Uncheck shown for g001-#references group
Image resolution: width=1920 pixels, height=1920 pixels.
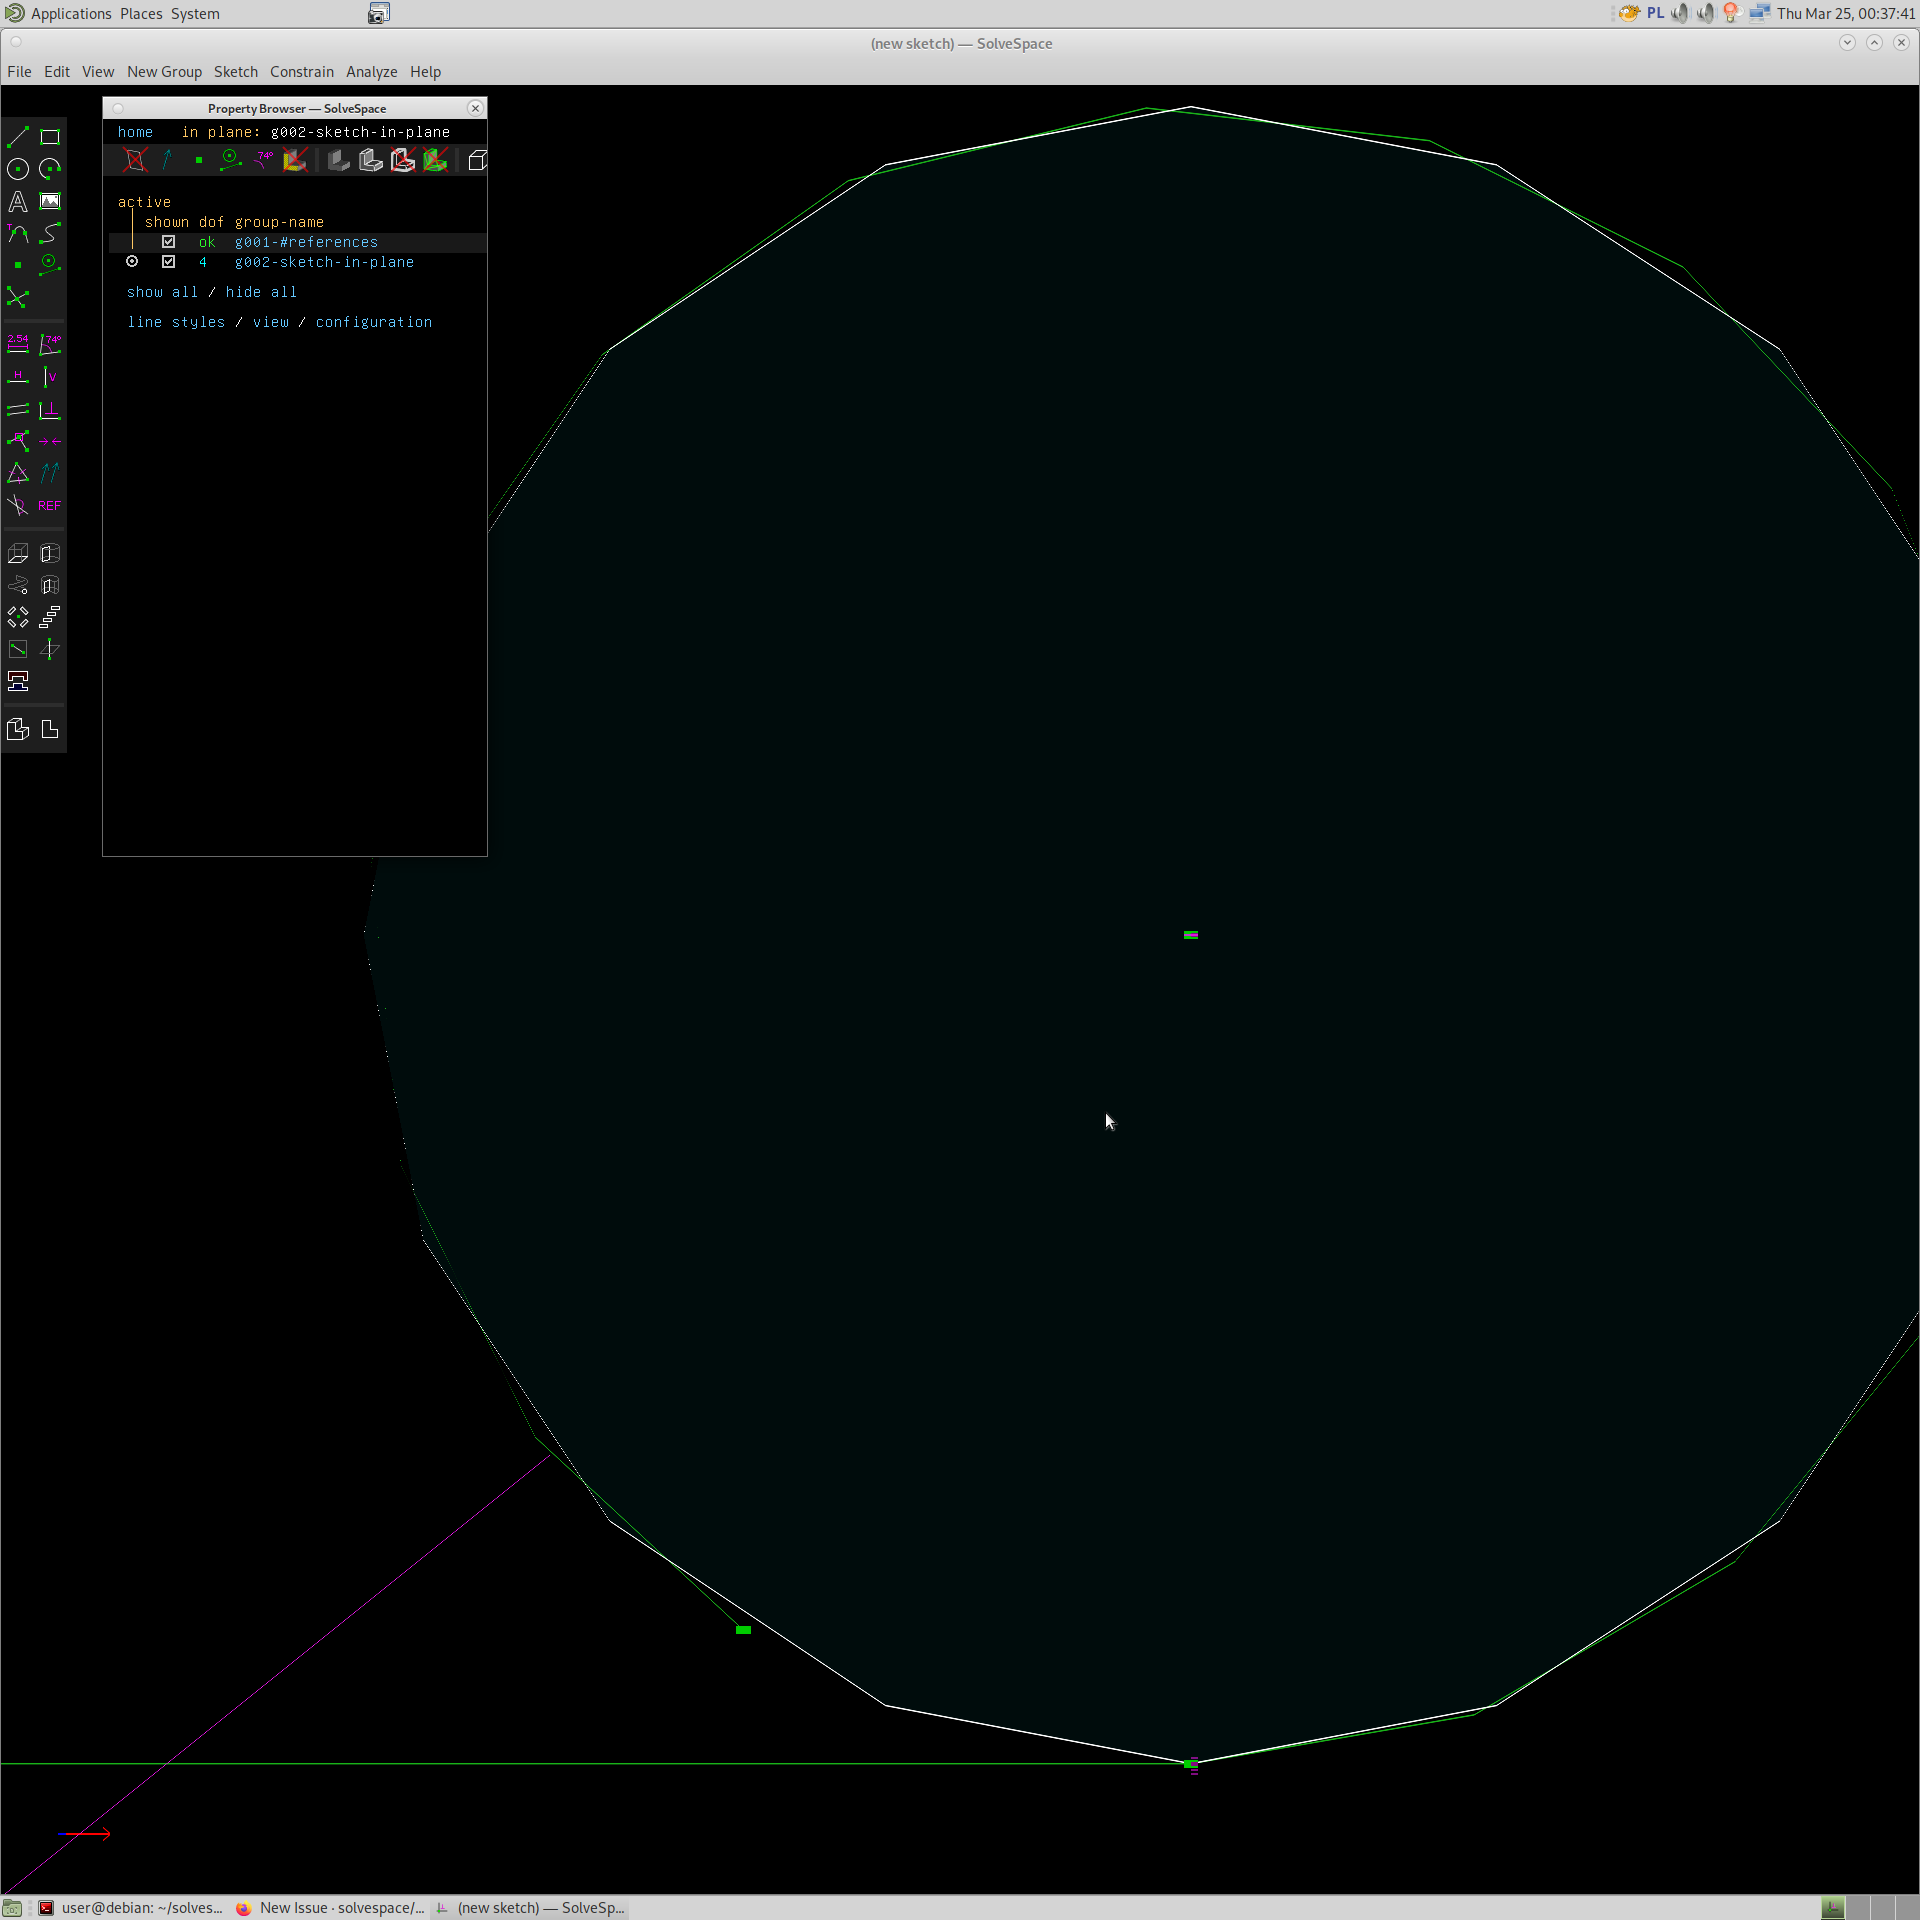point(168,241)
